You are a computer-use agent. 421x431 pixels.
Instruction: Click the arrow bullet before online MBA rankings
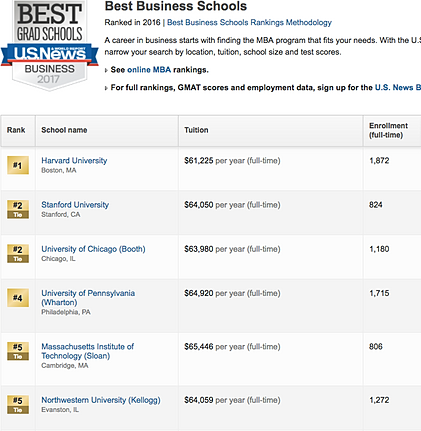tap(106, 70)
